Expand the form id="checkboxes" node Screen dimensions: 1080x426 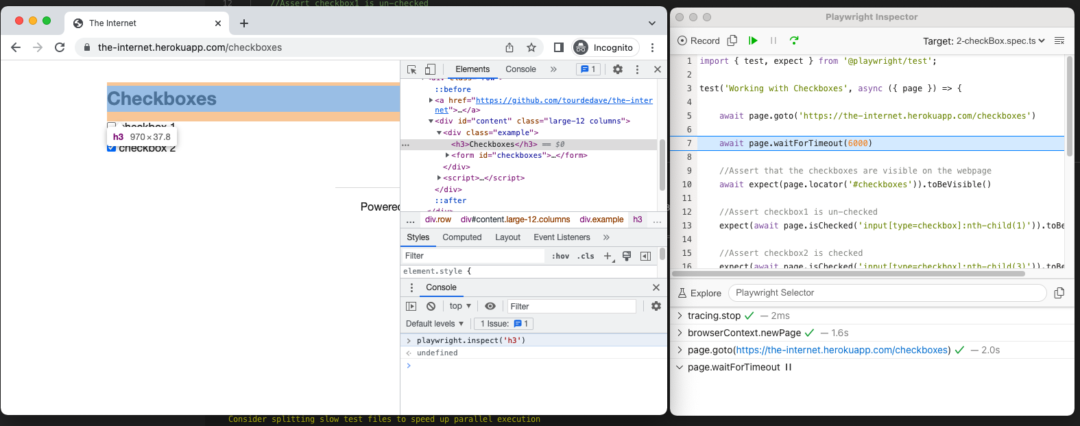(448, 155)
